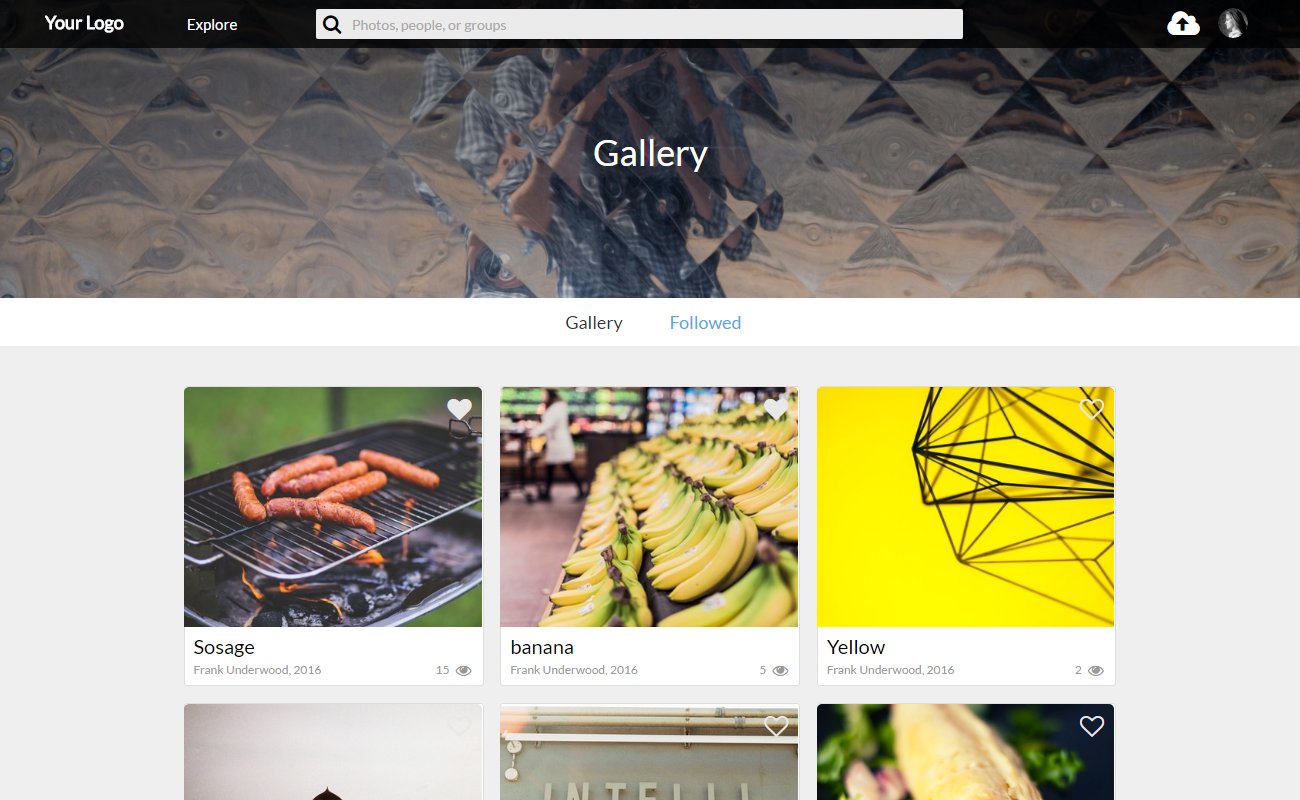Unlike the Sosage photo heart
Screen dimensions: 1300x800
tap(459, 409)
